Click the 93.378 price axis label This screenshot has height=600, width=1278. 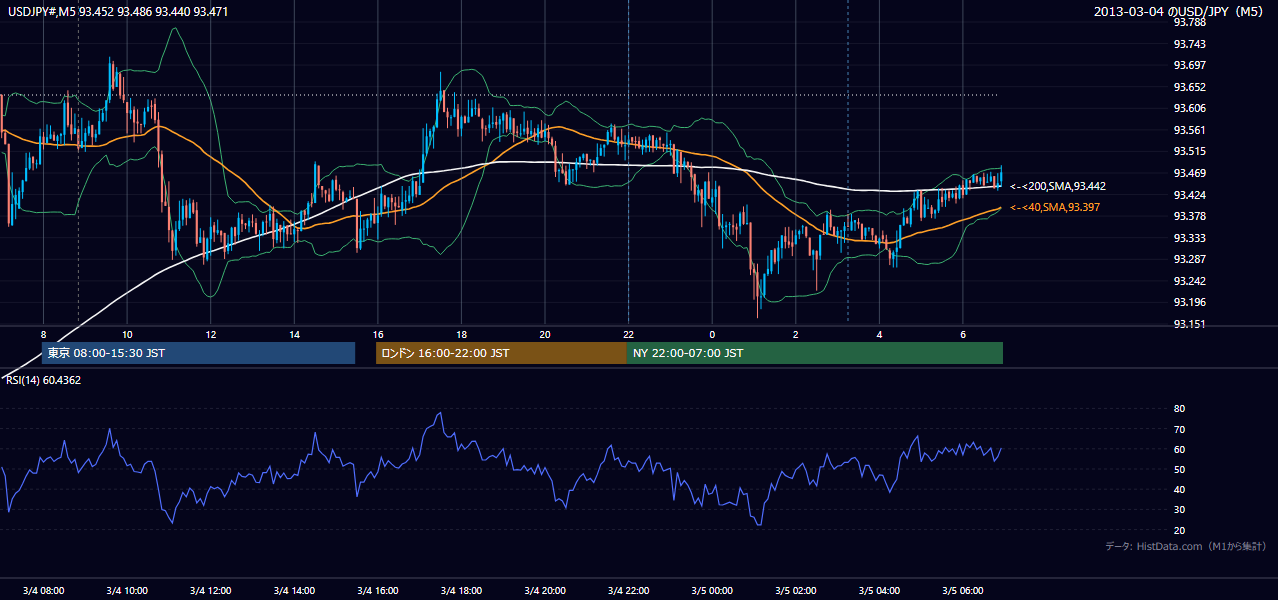point(1189,216)
